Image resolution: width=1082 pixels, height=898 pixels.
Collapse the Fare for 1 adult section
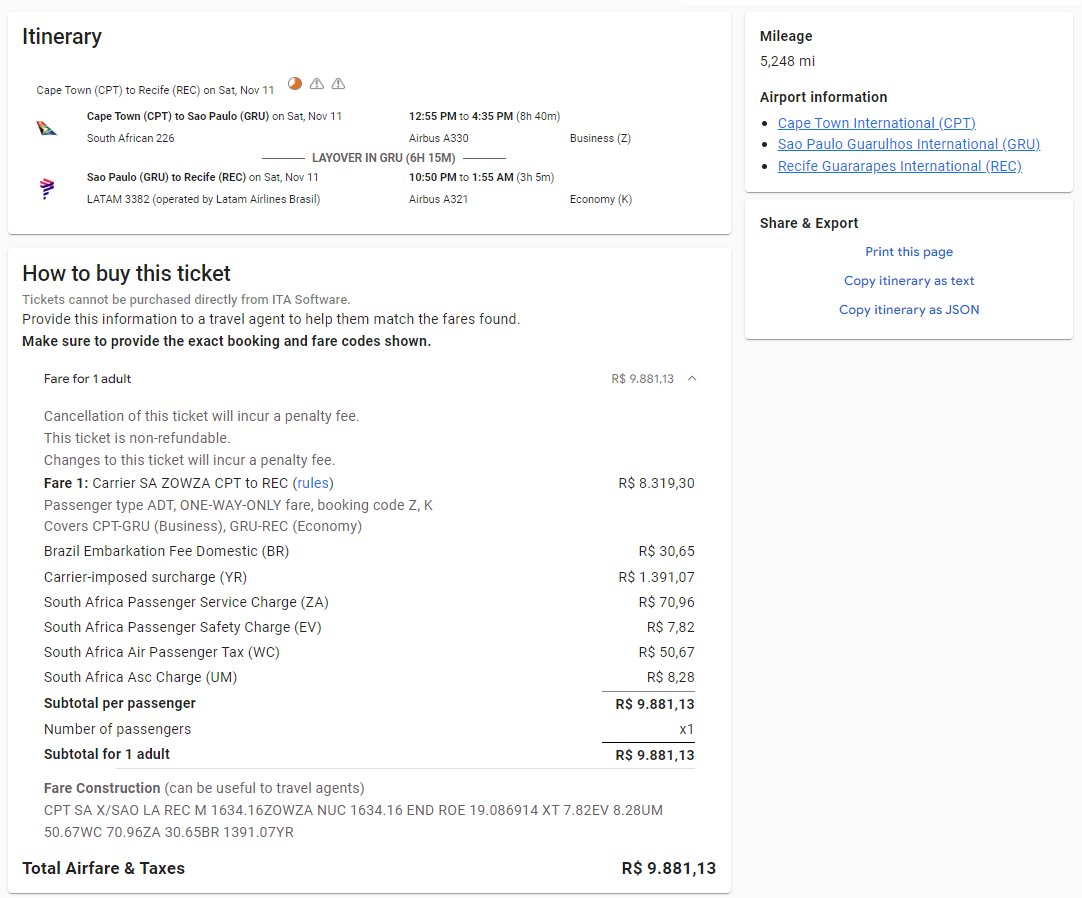692,378
